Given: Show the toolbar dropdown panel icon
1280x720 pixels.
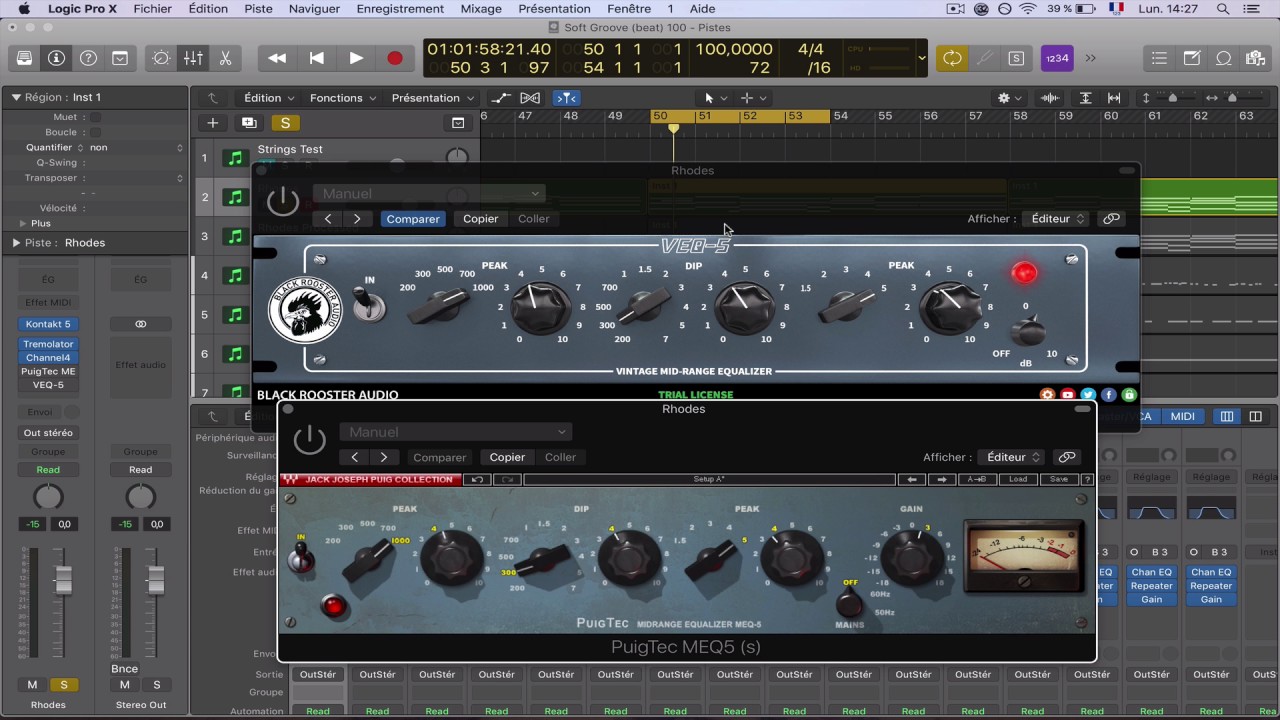Looking at the screenshot, I should coord(120,58).
